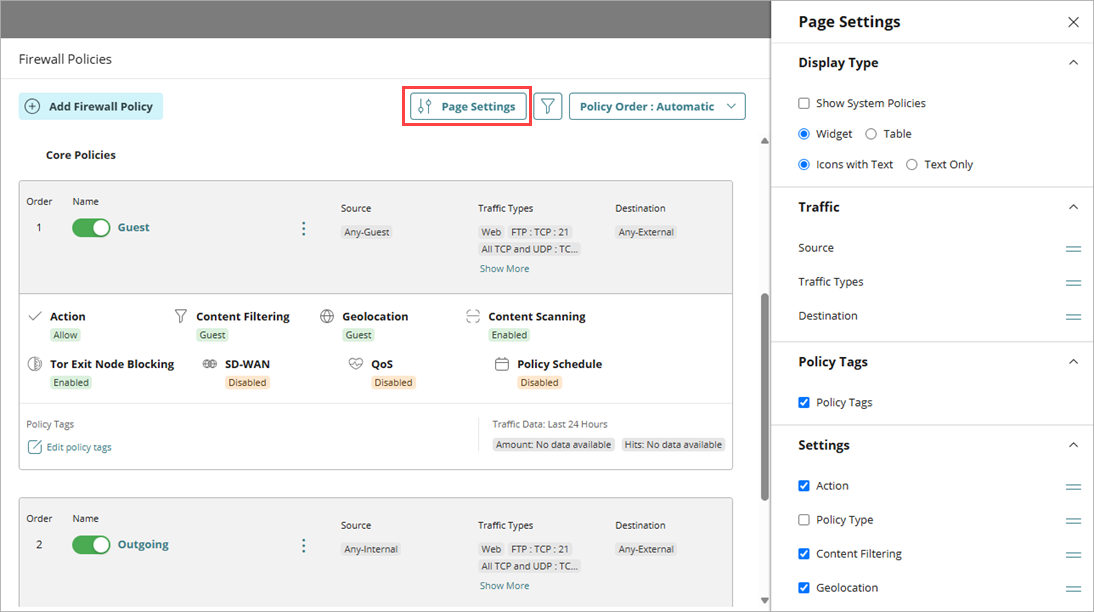Close the Page Settings panel
The height and width of the screenshot is (612, 1094).
1073,22
